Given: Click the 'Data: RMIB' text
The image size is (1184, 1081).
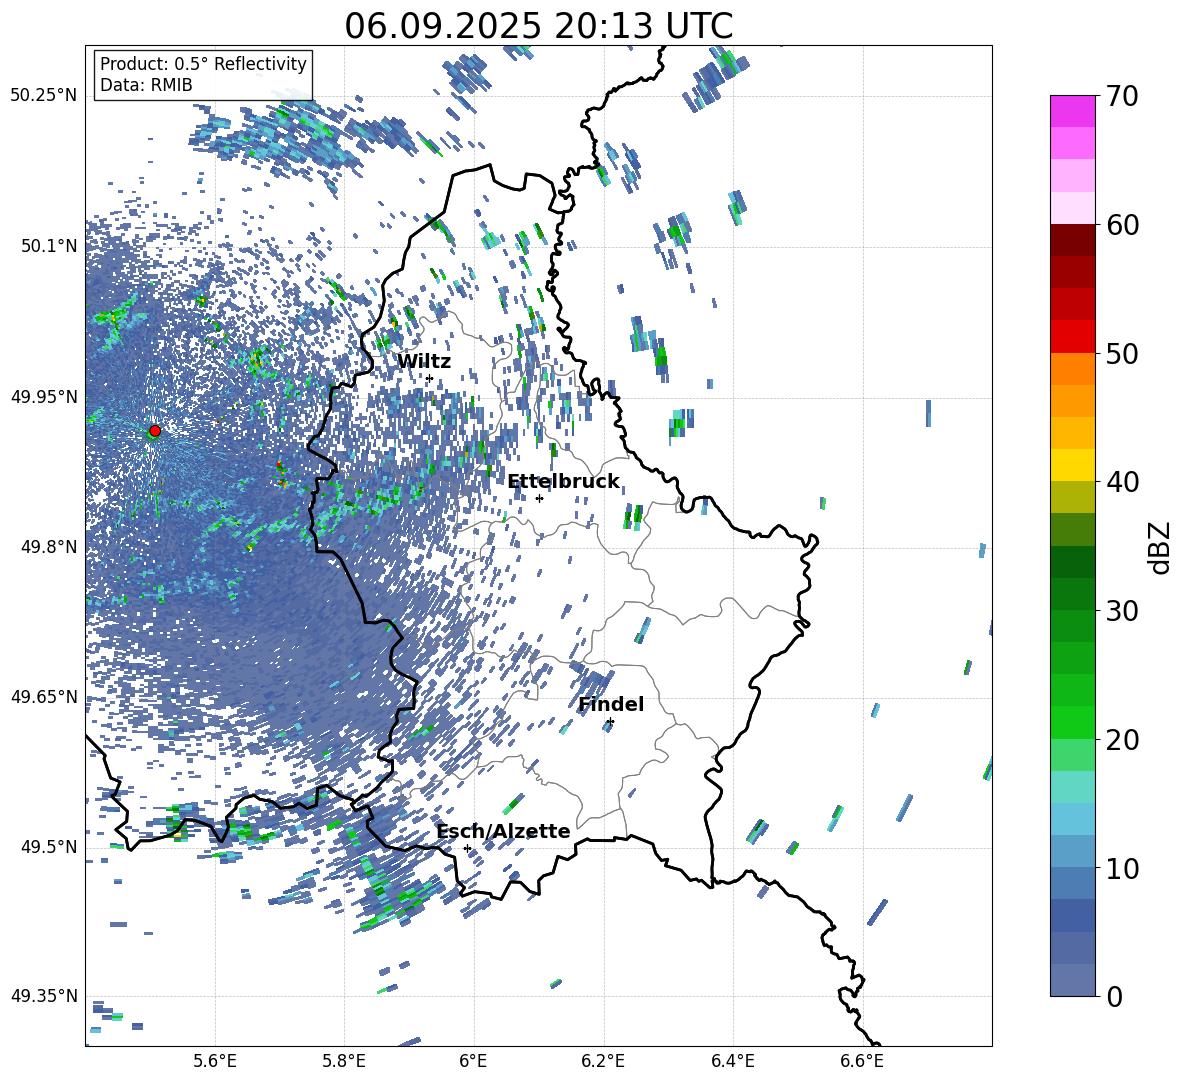Looking at the screenshot, I should click(146, 85).
